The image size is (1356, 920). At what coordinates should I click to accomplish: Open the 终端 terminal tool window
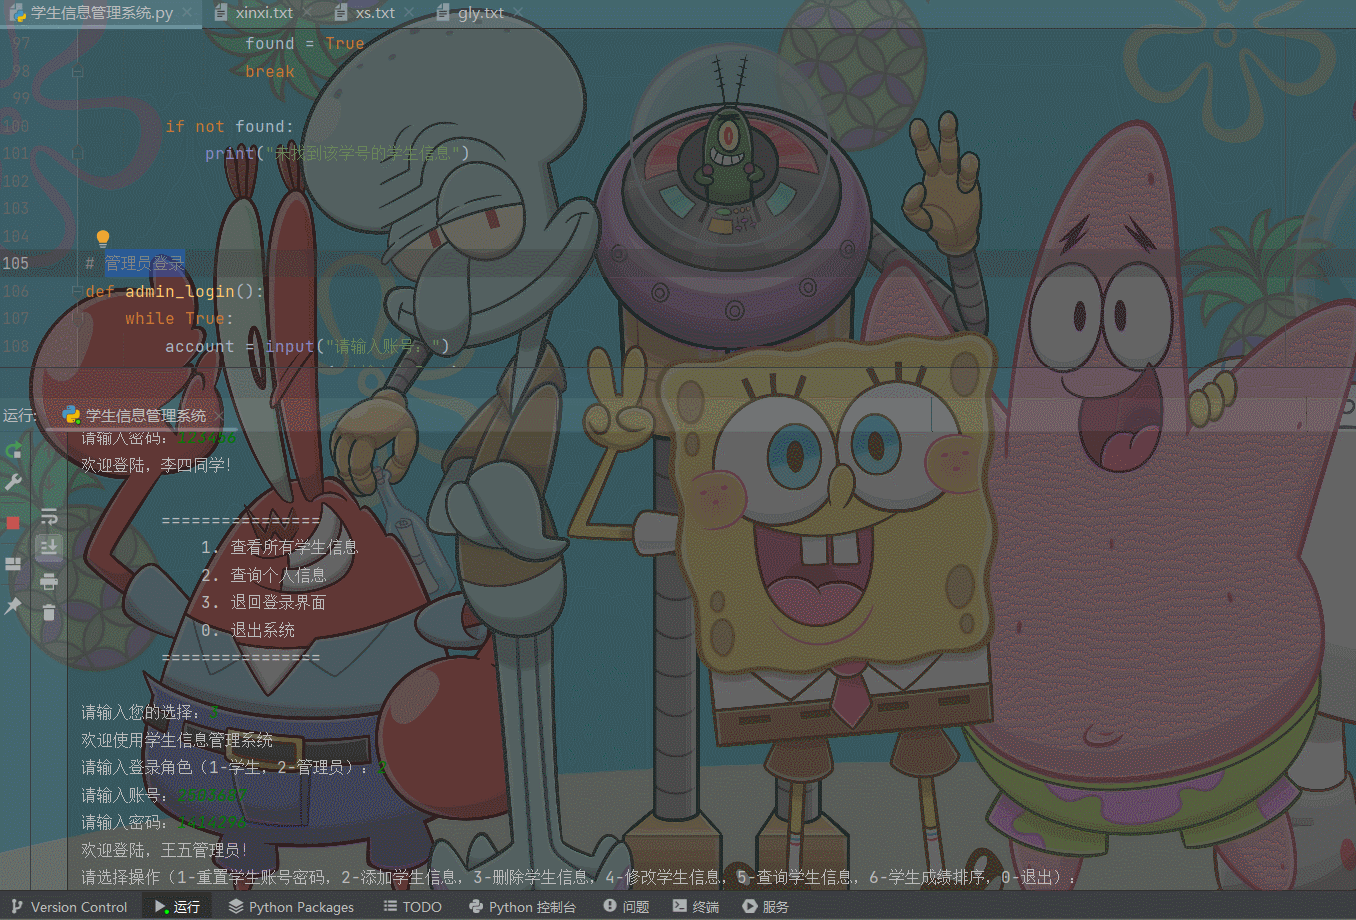click(696, 907)
